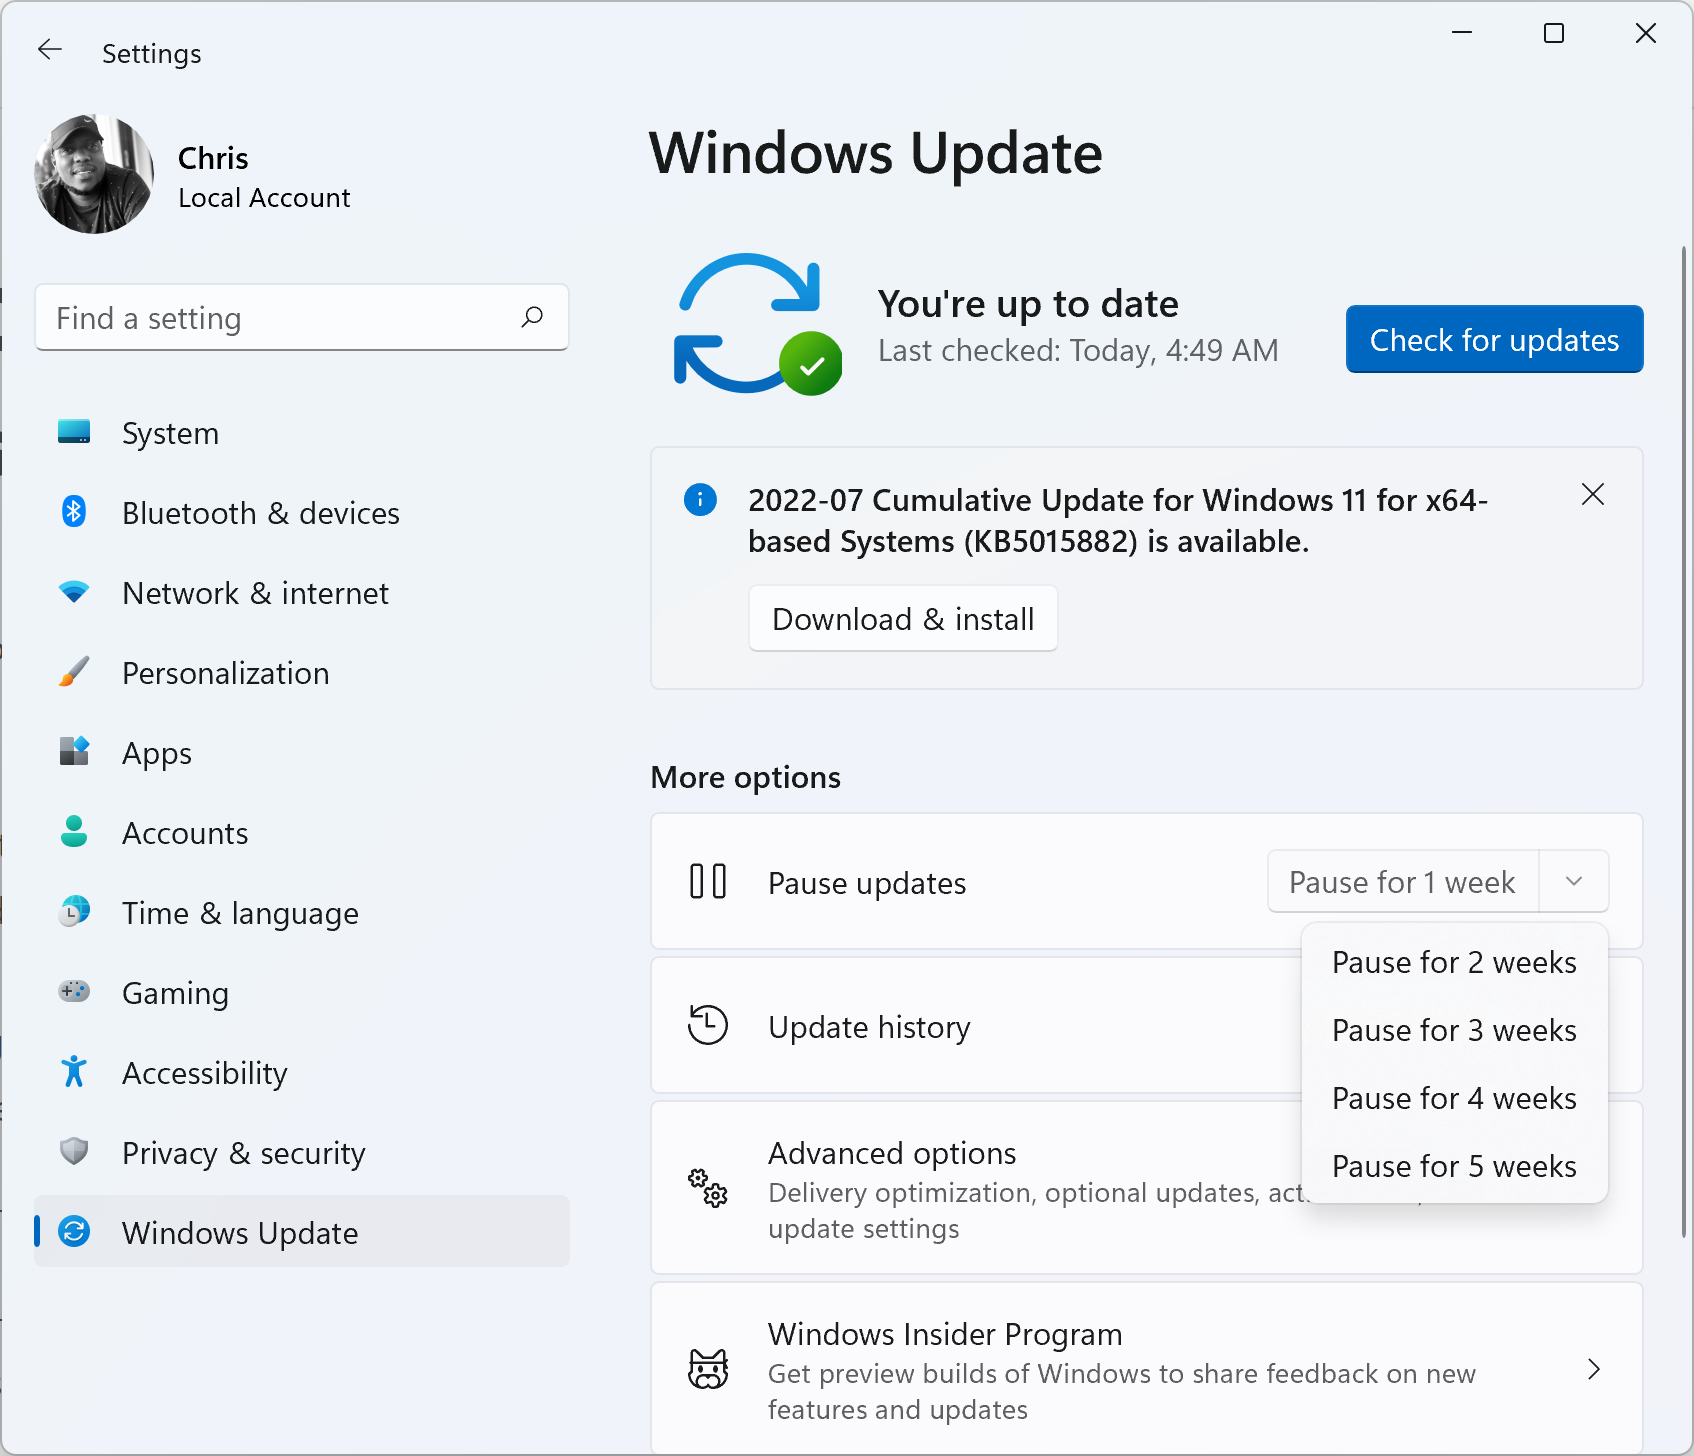Click Pause for 1 week button
This screenshot has height=1456, width=1694.
click(x=1402, y=882)
